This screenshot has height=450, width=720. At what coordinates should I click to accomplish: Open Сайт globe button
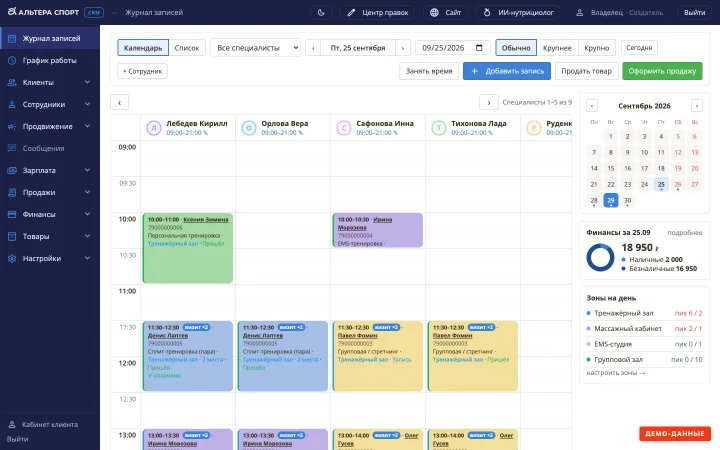pos(445,12)
